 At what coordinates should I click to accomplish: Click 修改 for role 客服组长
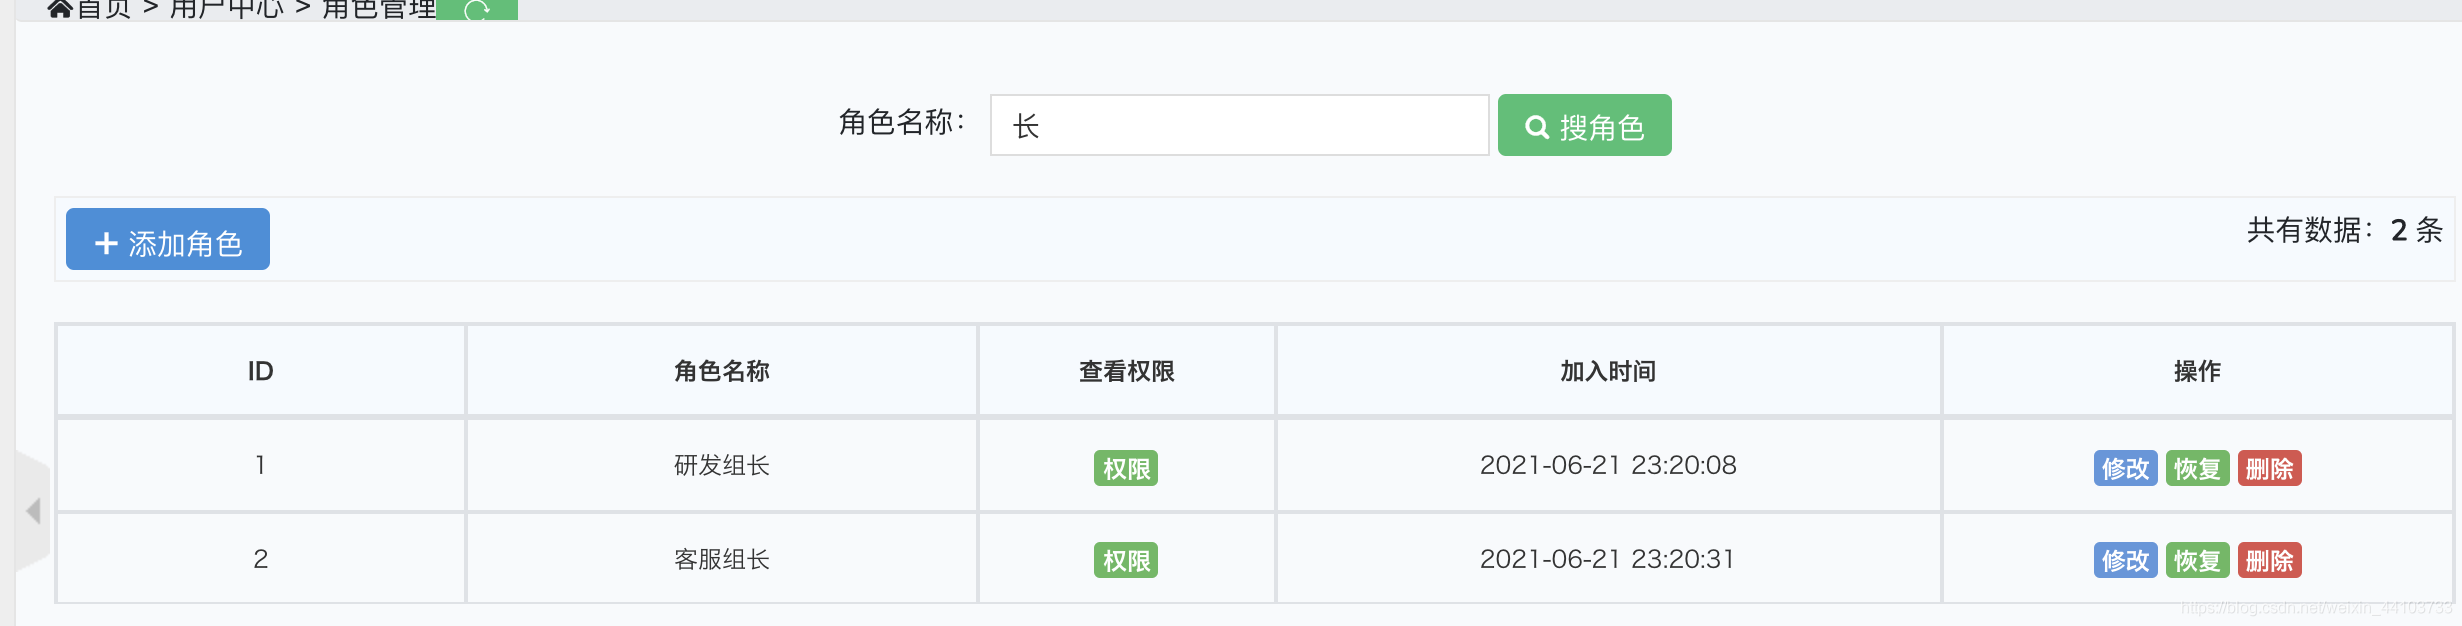(x=2126, y=559)
